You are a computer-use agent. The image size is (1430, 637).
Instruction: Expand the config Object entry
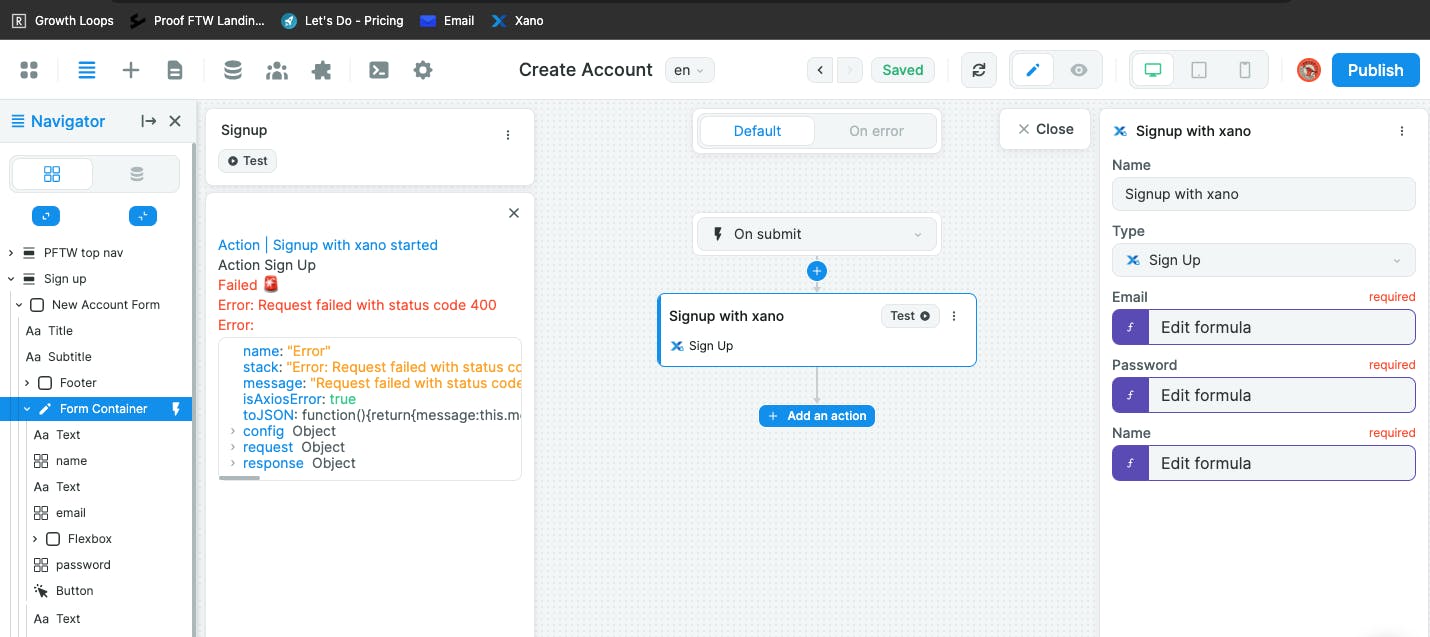[x=234, y=431]
